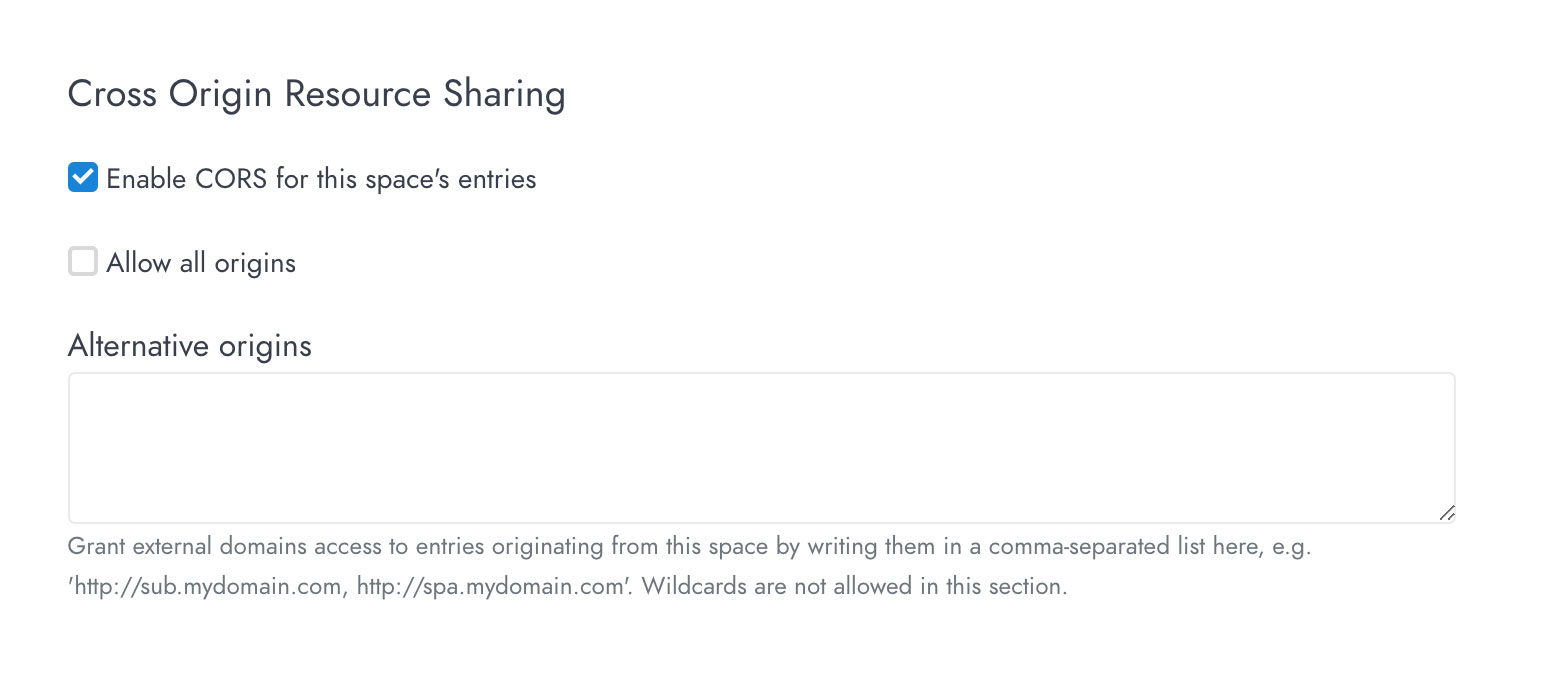Click the word 'CORS' in the first checkbox label
Viewport: 1554px width, 700px height.
point(228,179)
